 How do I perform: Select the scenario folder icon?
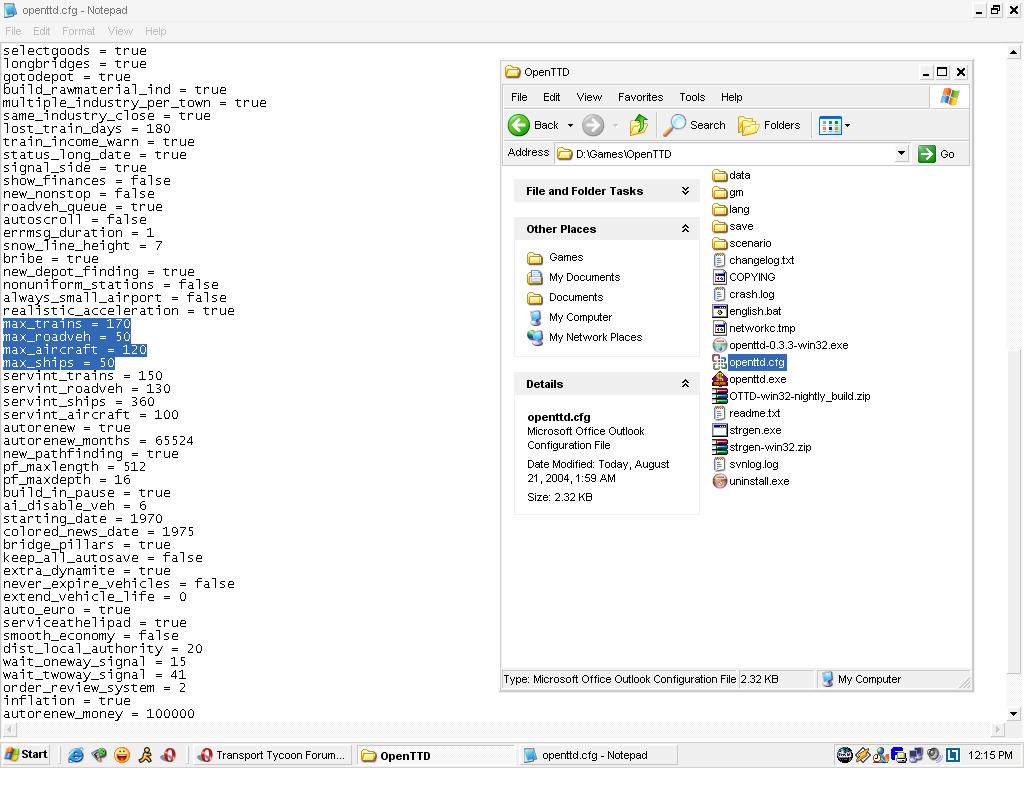click(720, 243)
